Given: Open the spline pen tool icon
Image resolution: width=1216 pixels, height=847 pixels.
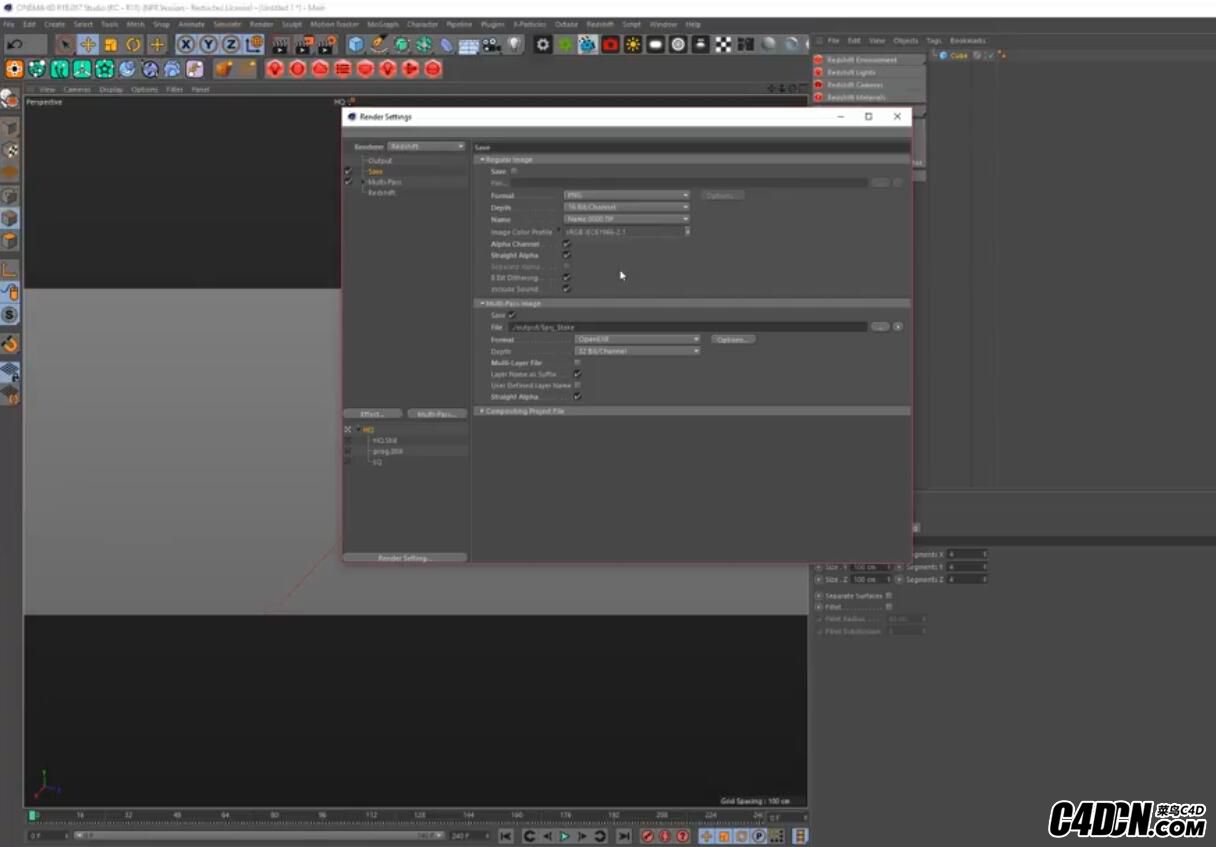Looking at the screenshot, I should 379,45.
